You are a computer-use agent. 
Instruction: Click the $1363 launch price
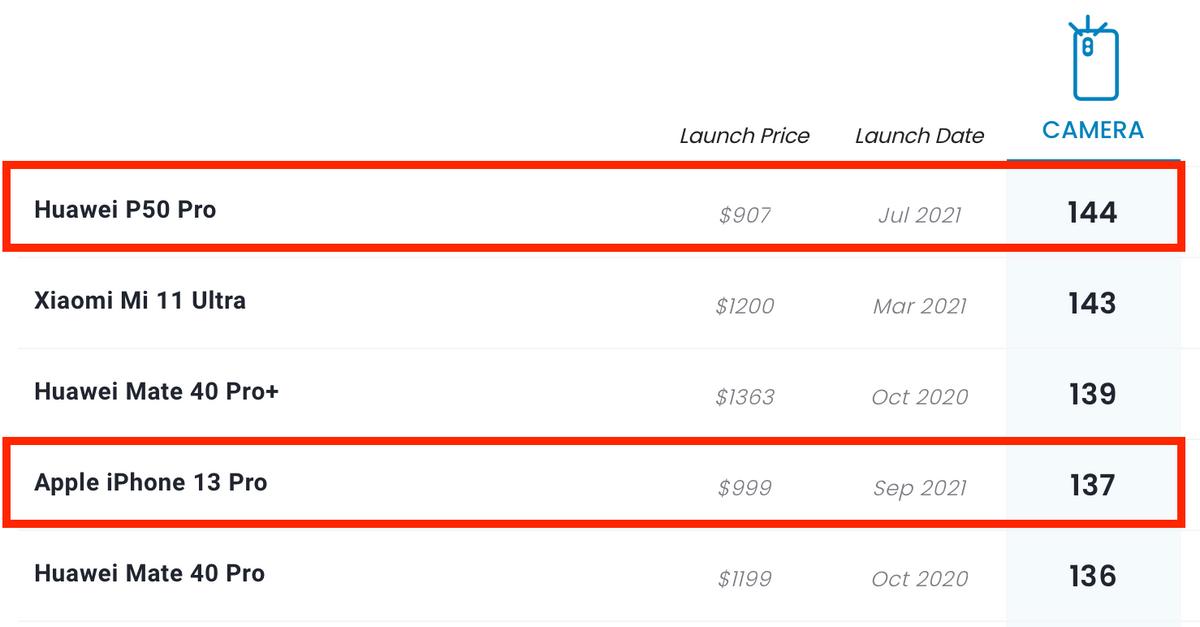[745, 397]
